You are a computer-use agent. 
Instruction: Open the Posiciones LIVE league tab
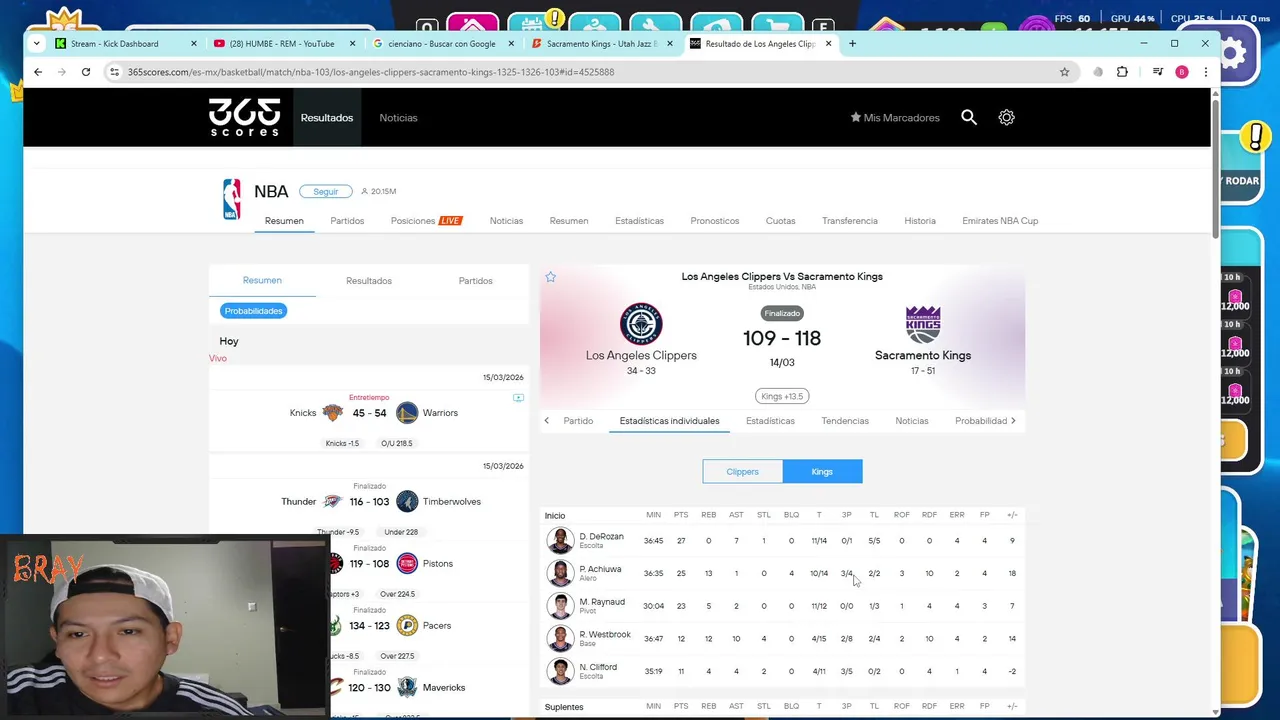[426, 221]
